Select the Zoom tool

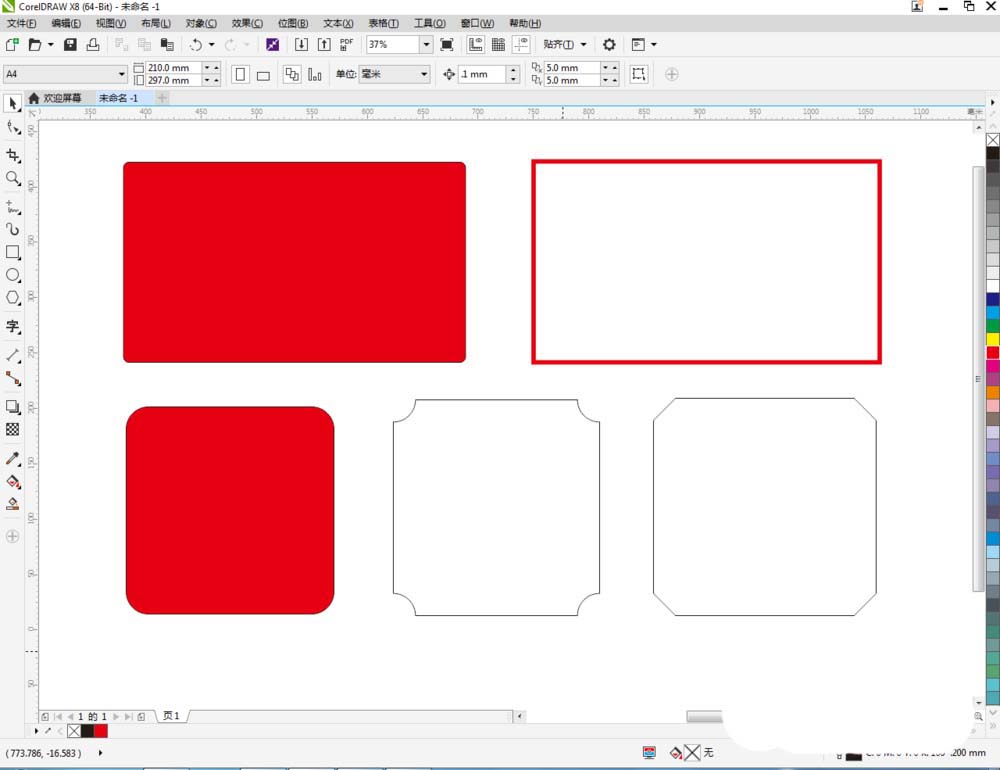(x=13, y=178)
